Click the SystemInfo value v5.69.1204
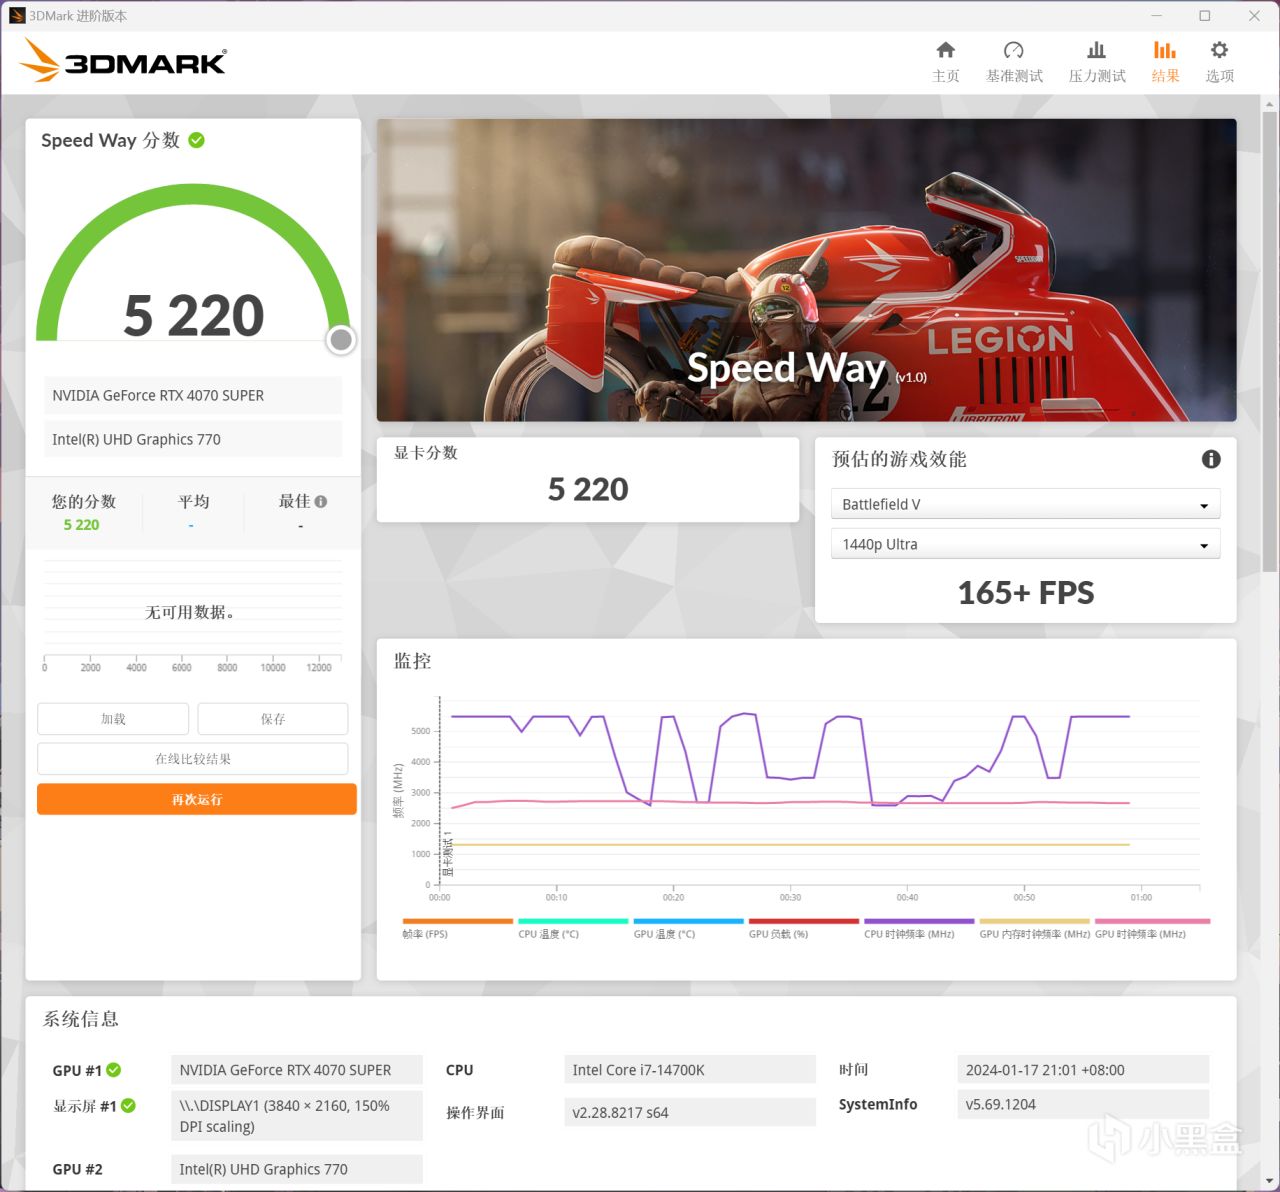 point(1083,1104)
